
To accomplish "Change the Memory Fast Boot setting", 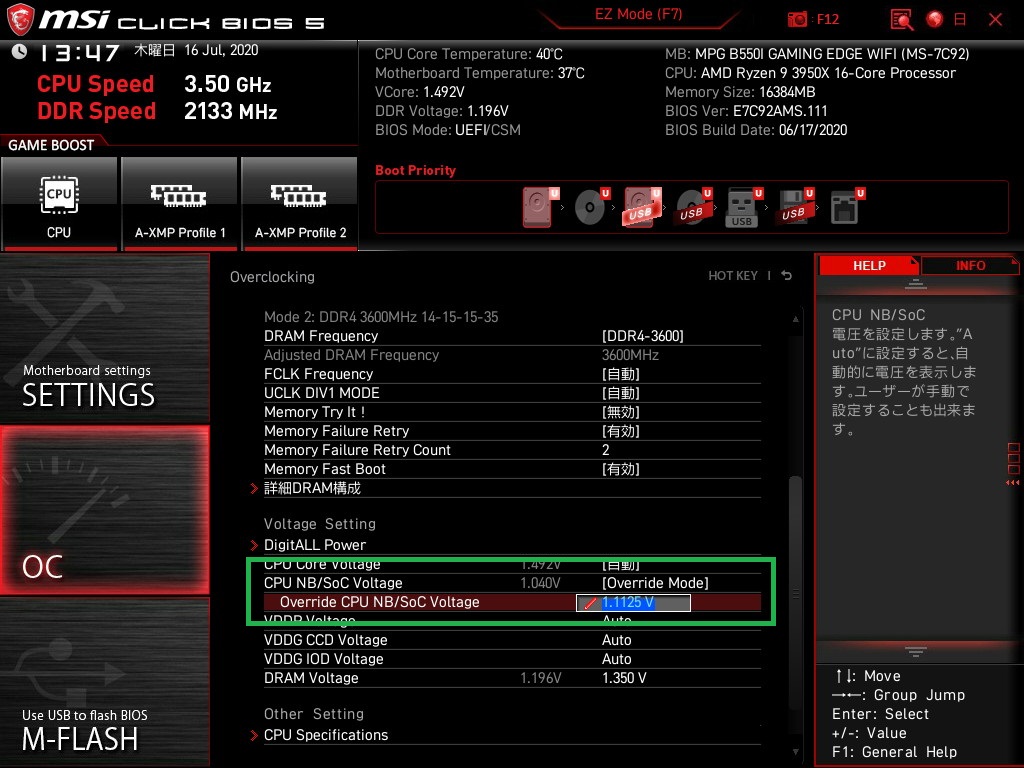I will click(620, 469).
